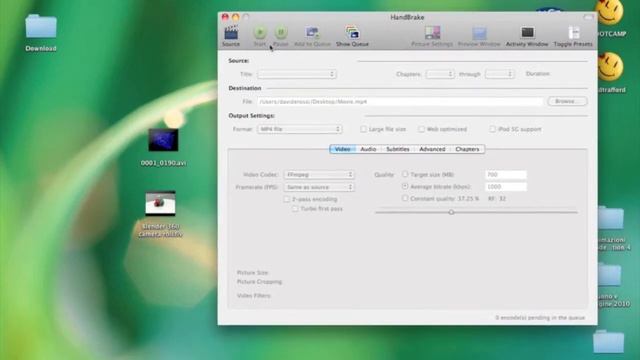Select the desktop folder labeled '...gine 2010'
The image size is (640, 360).
[x=609, y=274]
